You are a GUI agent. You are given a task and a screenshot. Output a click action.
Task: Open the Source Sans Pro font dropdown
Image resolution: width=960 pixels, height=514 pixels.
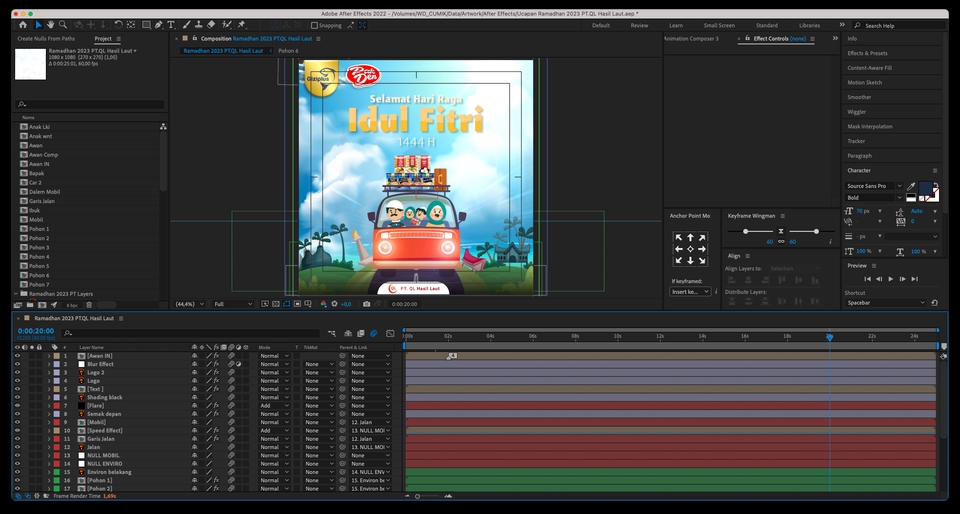click(x=874, y=186)
